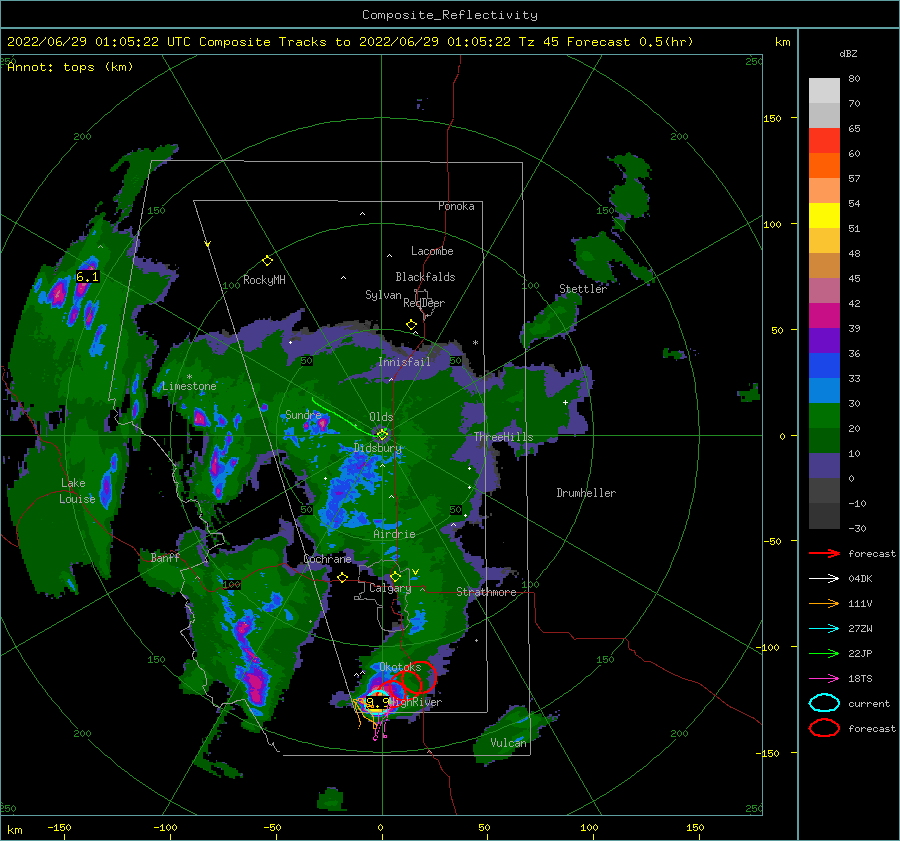The height and width of the screenshot is (841, 900).
Task: Click the white 04DK arrow legend icon
Action: click(824, 579)
